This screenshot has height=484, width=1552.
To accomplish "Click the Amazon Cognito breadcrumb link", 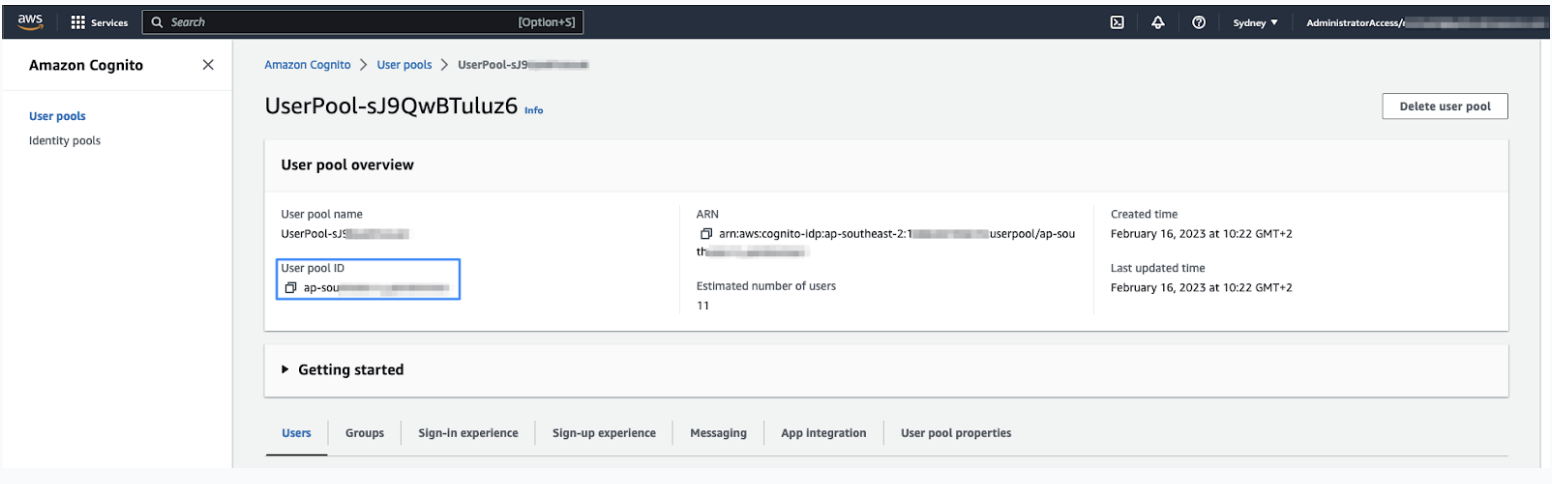I will (307, 65).
